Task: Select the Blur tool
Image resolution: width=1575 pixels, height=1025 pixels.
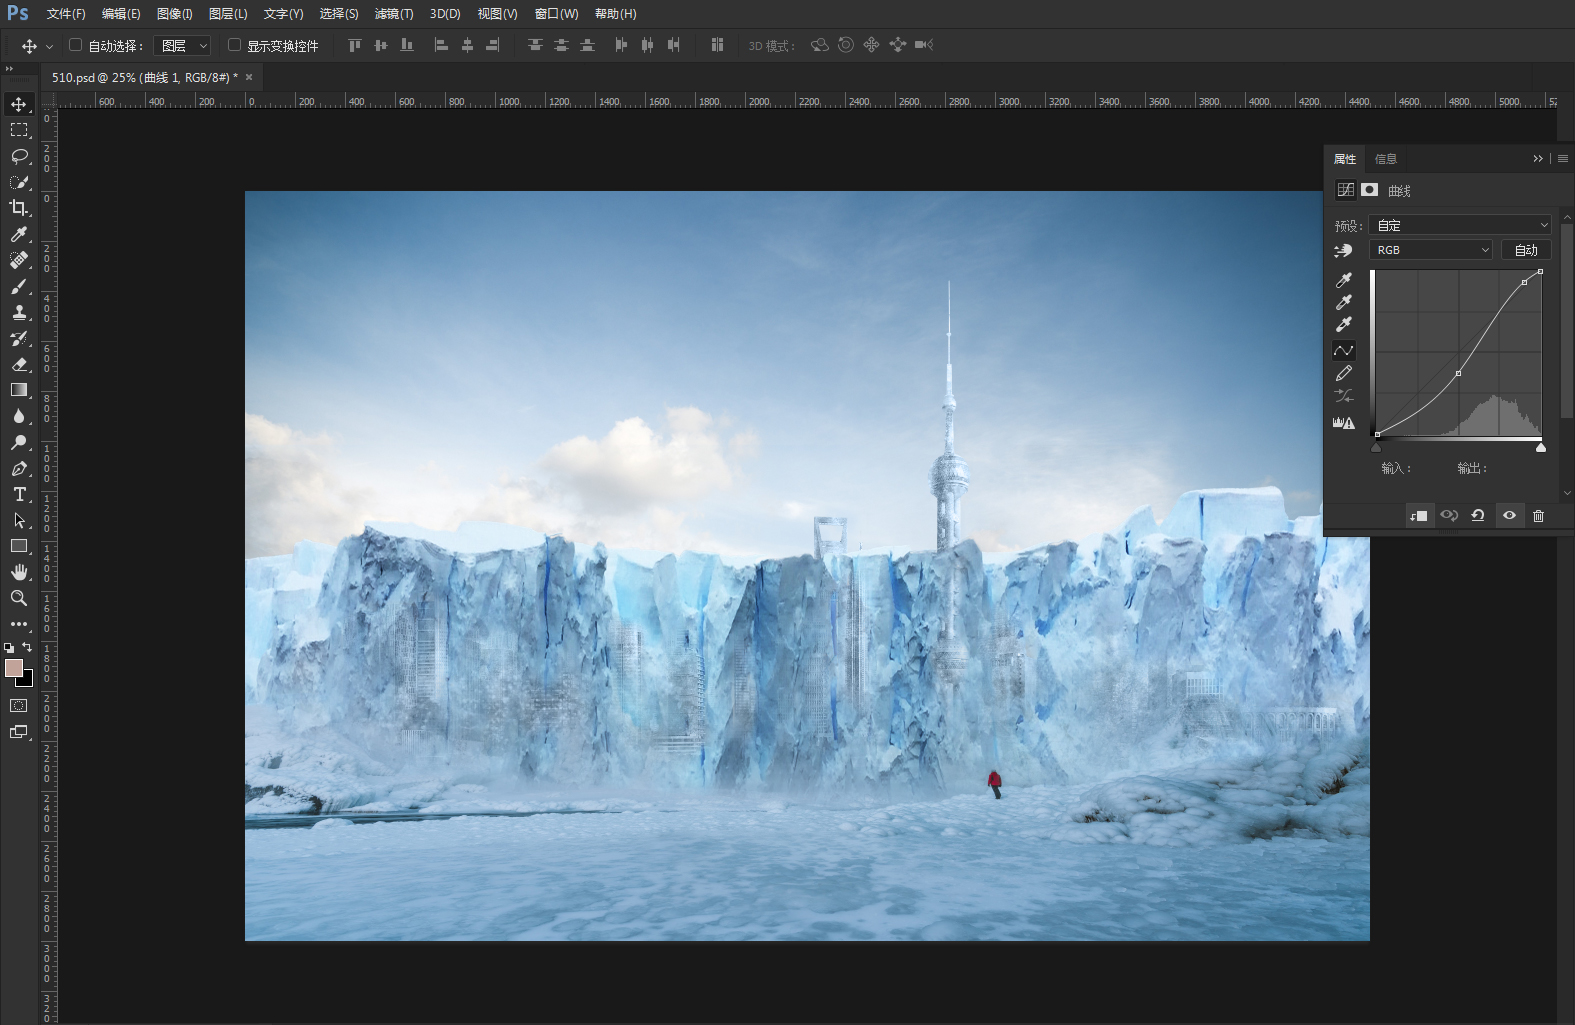Action: [19, 416]
